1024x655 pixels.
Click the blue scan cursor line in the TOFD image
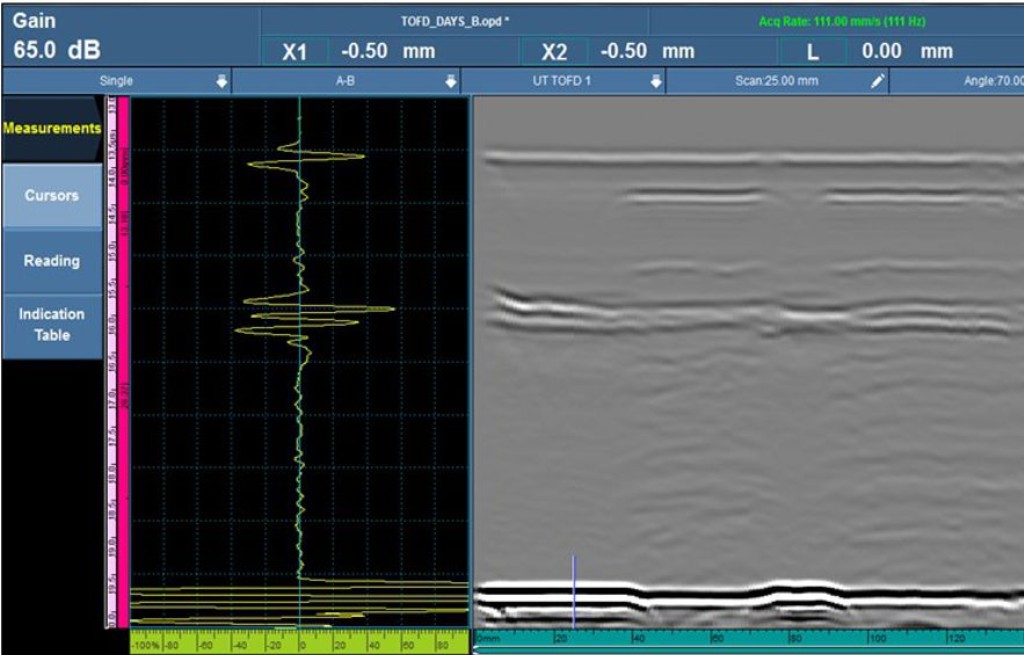(574, 592)
